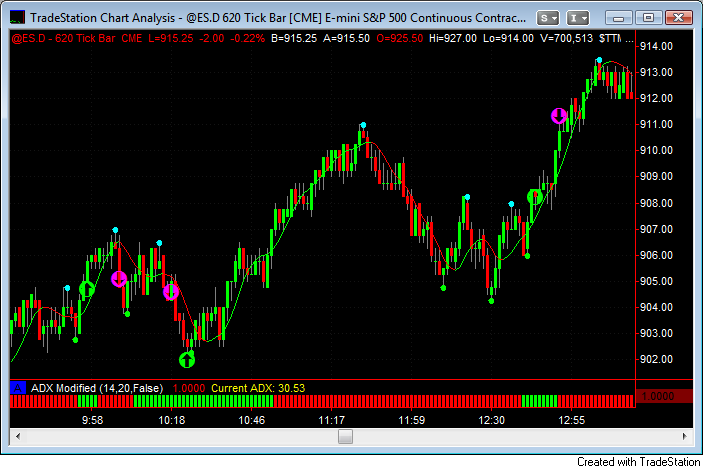703x468 pixels.
Task: Click the right scroll arrow of horizontal scrollbar
Action: 685,436
